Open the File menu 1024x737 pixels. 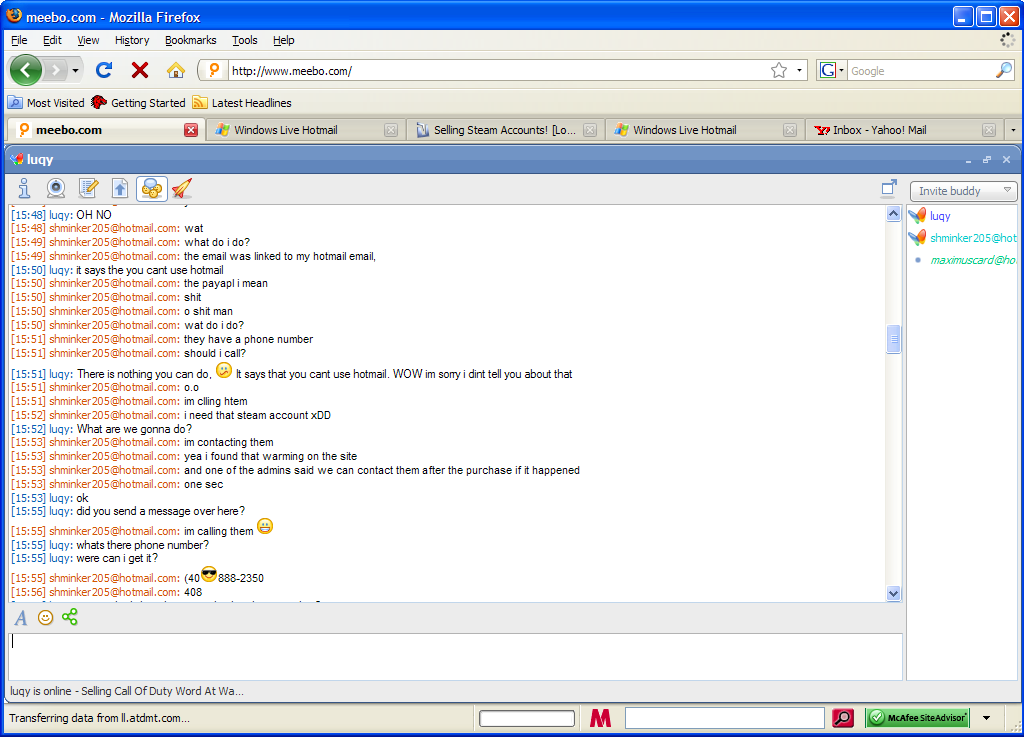(x=19, y=40)
